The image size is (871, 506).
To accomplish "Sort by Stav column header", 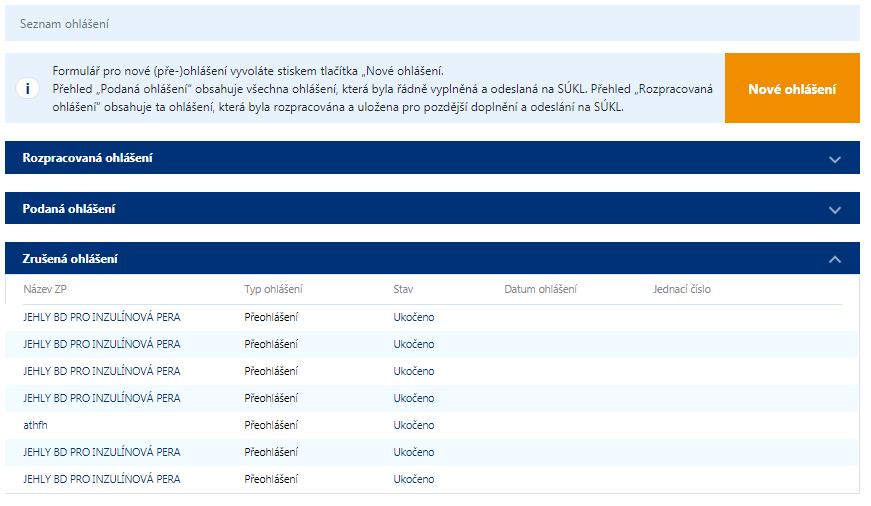I will click(x=403, y=289).
